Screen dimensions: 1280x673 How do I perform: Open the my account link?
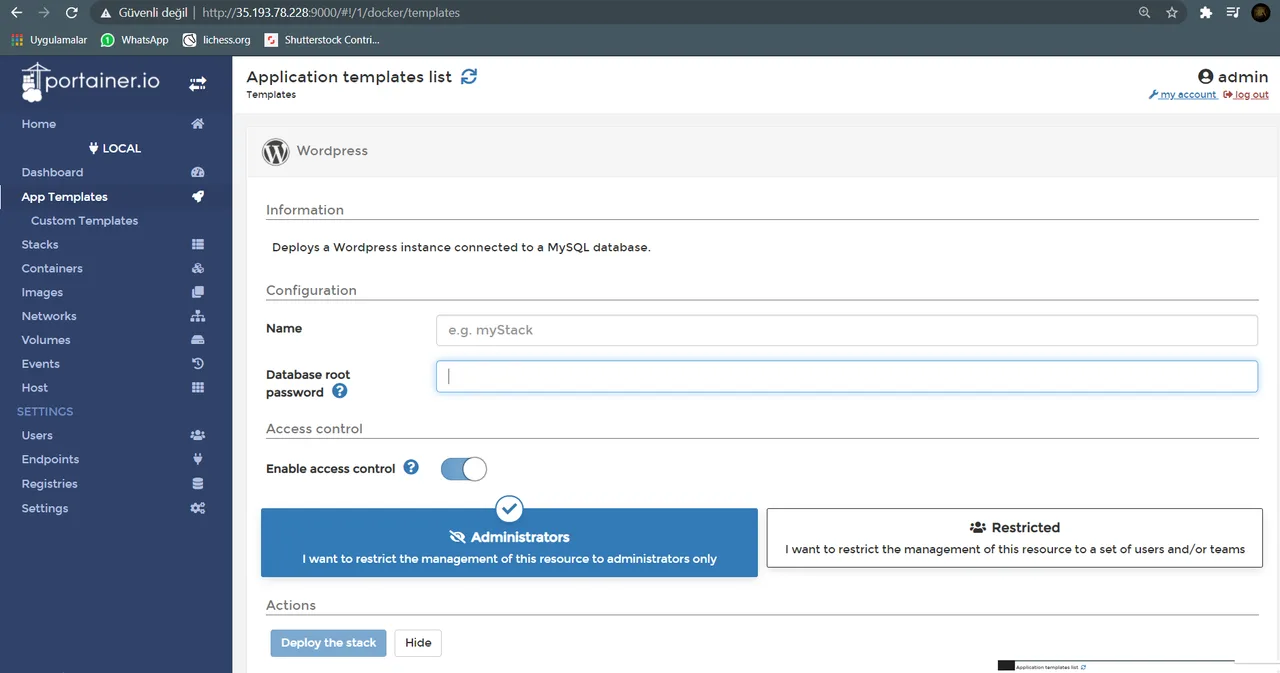pyautogui.click(x=1183, y=95)
